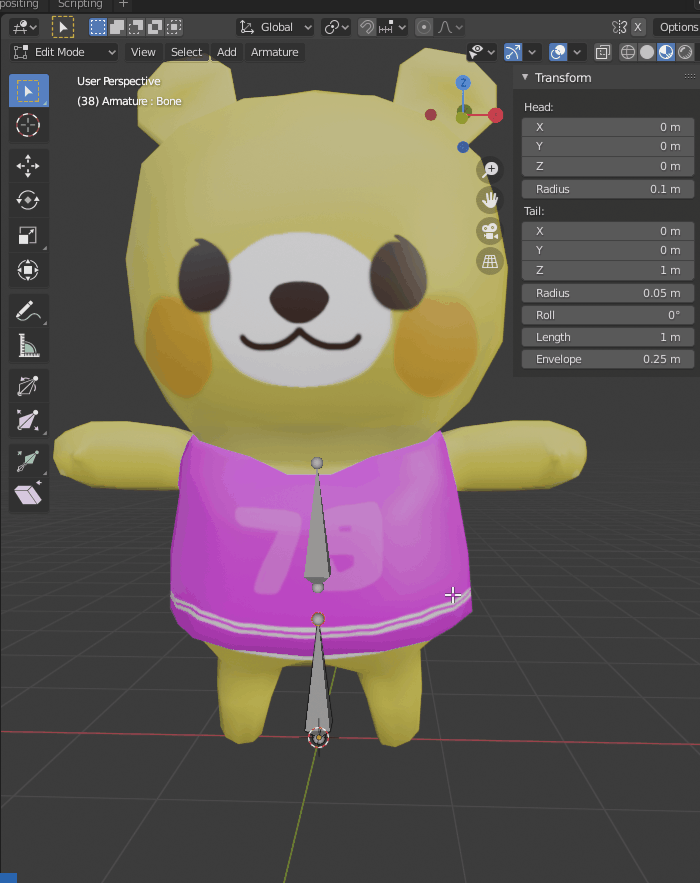Choose the Subtract selection mode icon
Image resolution: width=700 pixels, height=883 pixels.
136,27
